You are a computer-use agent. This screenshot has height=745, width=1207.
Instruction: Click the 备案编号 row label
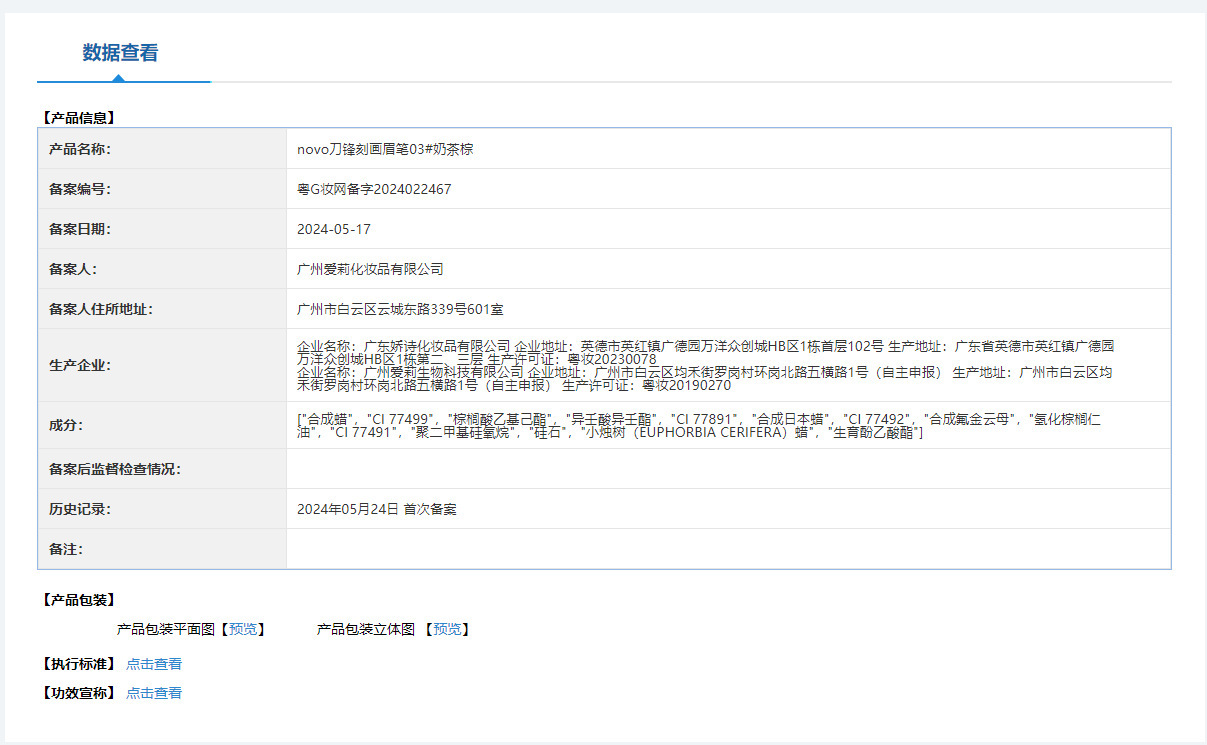click(79, 189)
